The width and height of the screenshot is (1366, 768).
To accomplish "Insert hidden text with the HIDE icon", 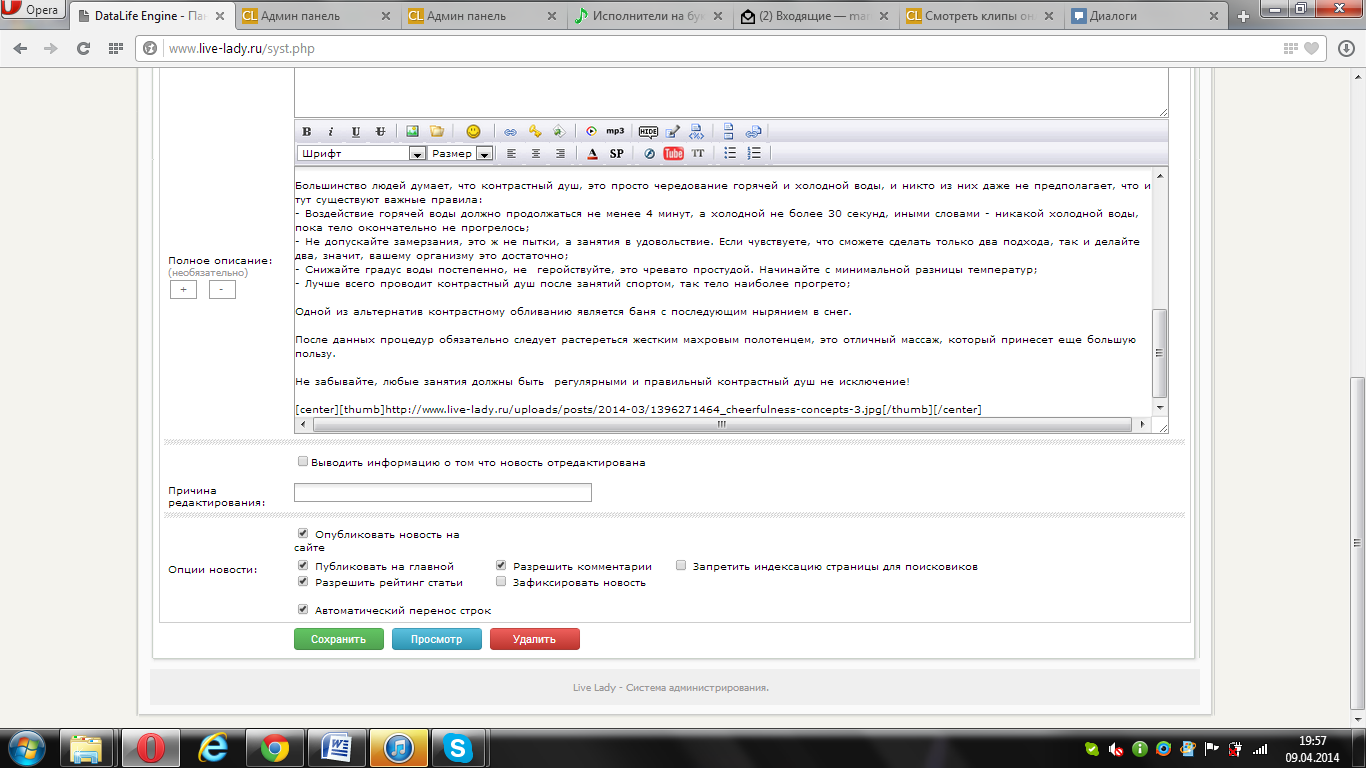I will (x=648, y=131).
